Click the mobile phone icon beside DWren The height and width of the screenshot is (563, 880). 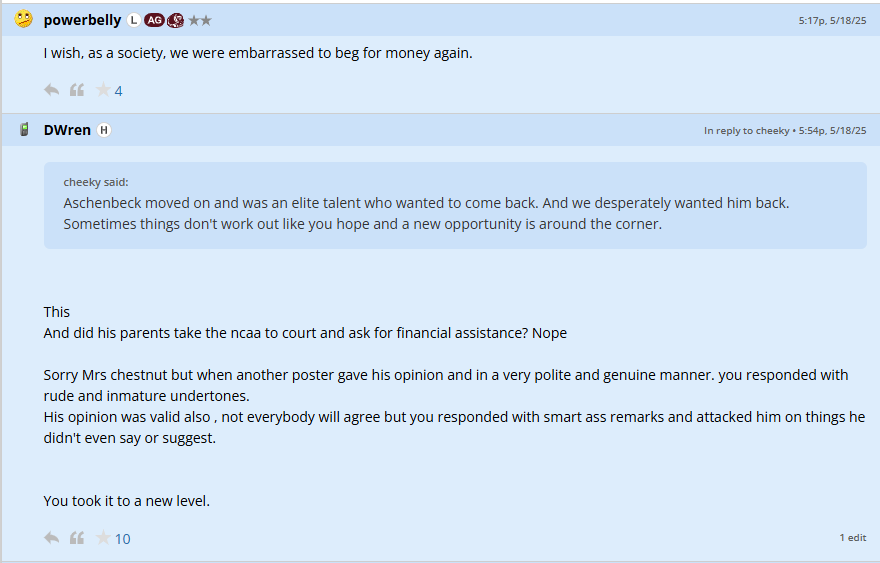click(x=24, y=130)
